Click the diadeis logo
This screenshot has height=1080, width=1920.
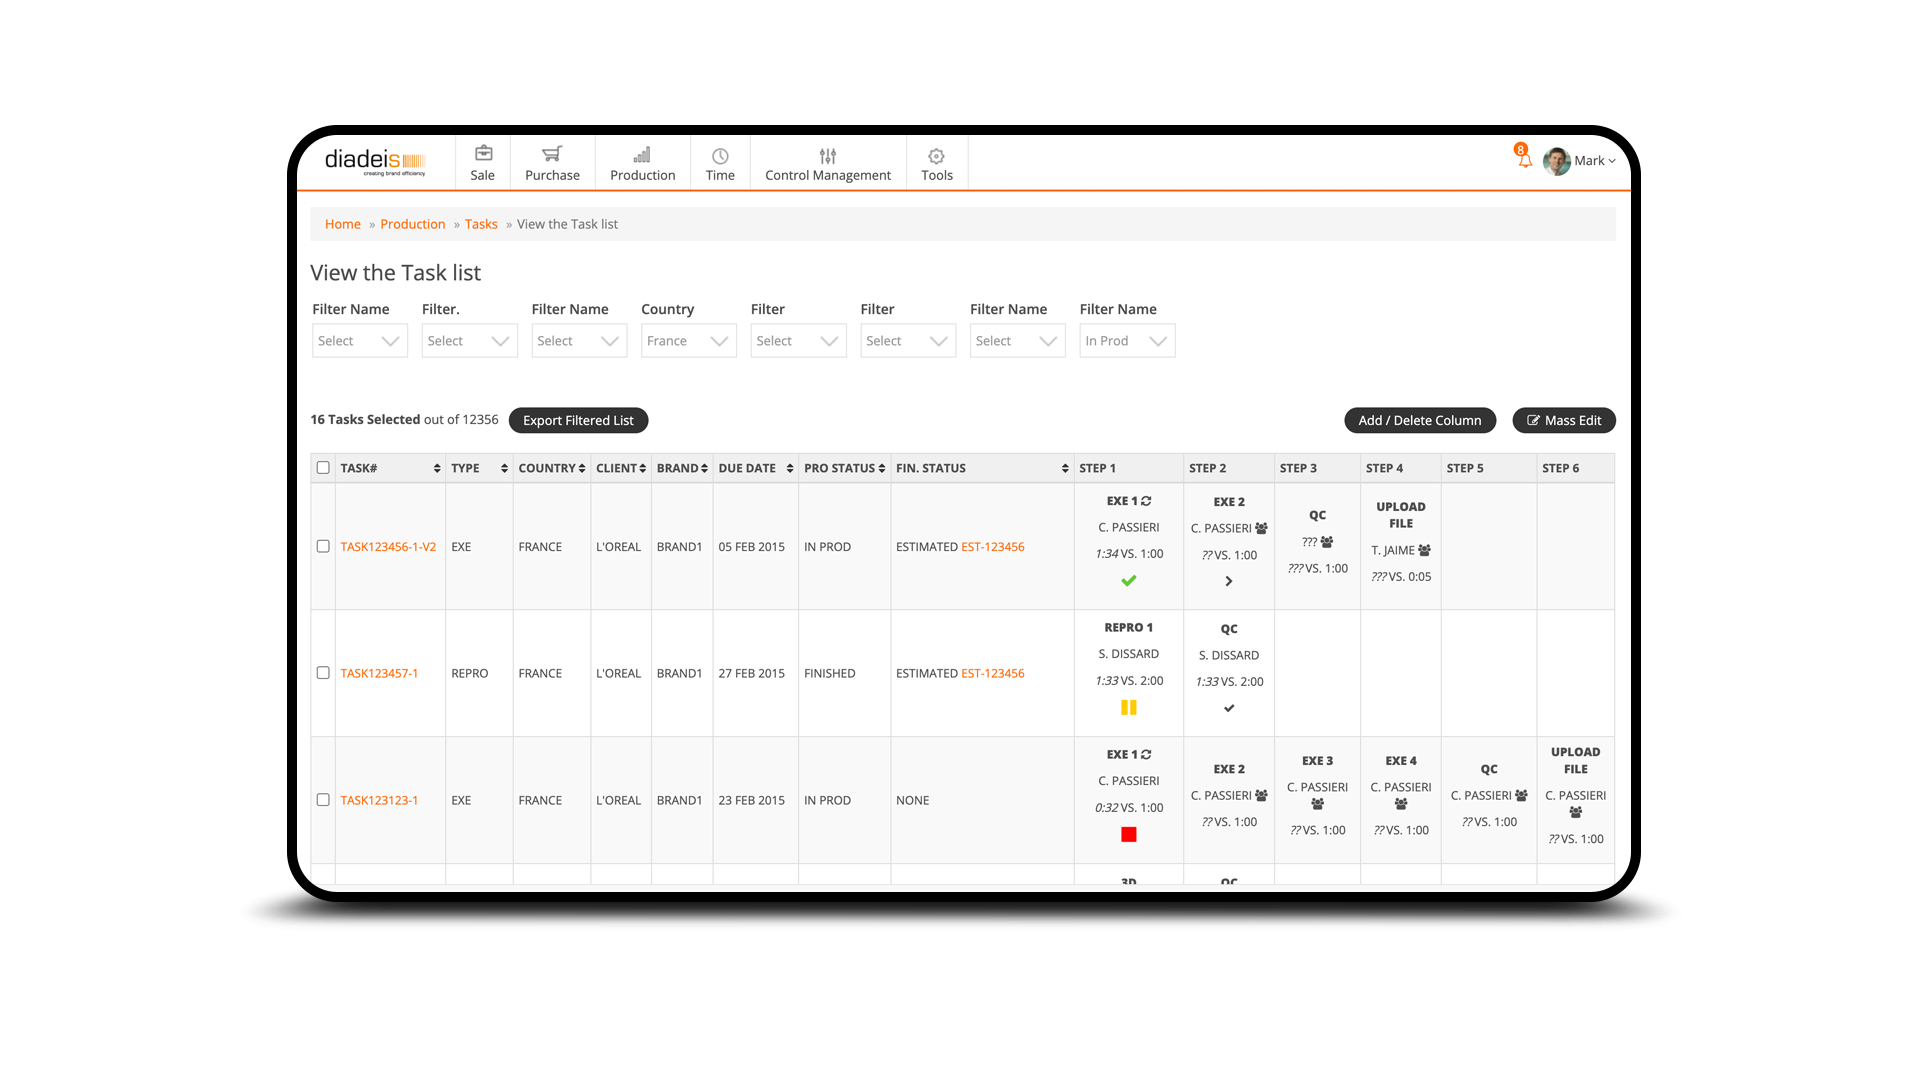click(375, 161)
